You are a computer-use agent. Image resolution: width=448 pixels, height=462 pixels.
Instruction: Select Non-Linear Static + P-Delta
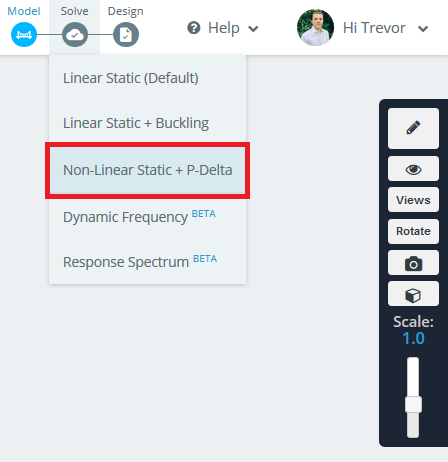pos(147,170)
